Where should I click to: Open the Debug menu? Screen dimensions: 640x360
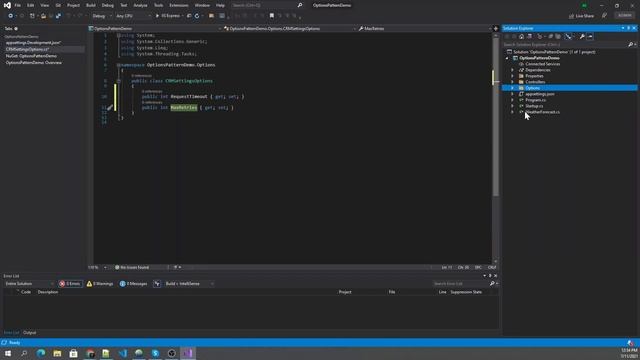108,5
